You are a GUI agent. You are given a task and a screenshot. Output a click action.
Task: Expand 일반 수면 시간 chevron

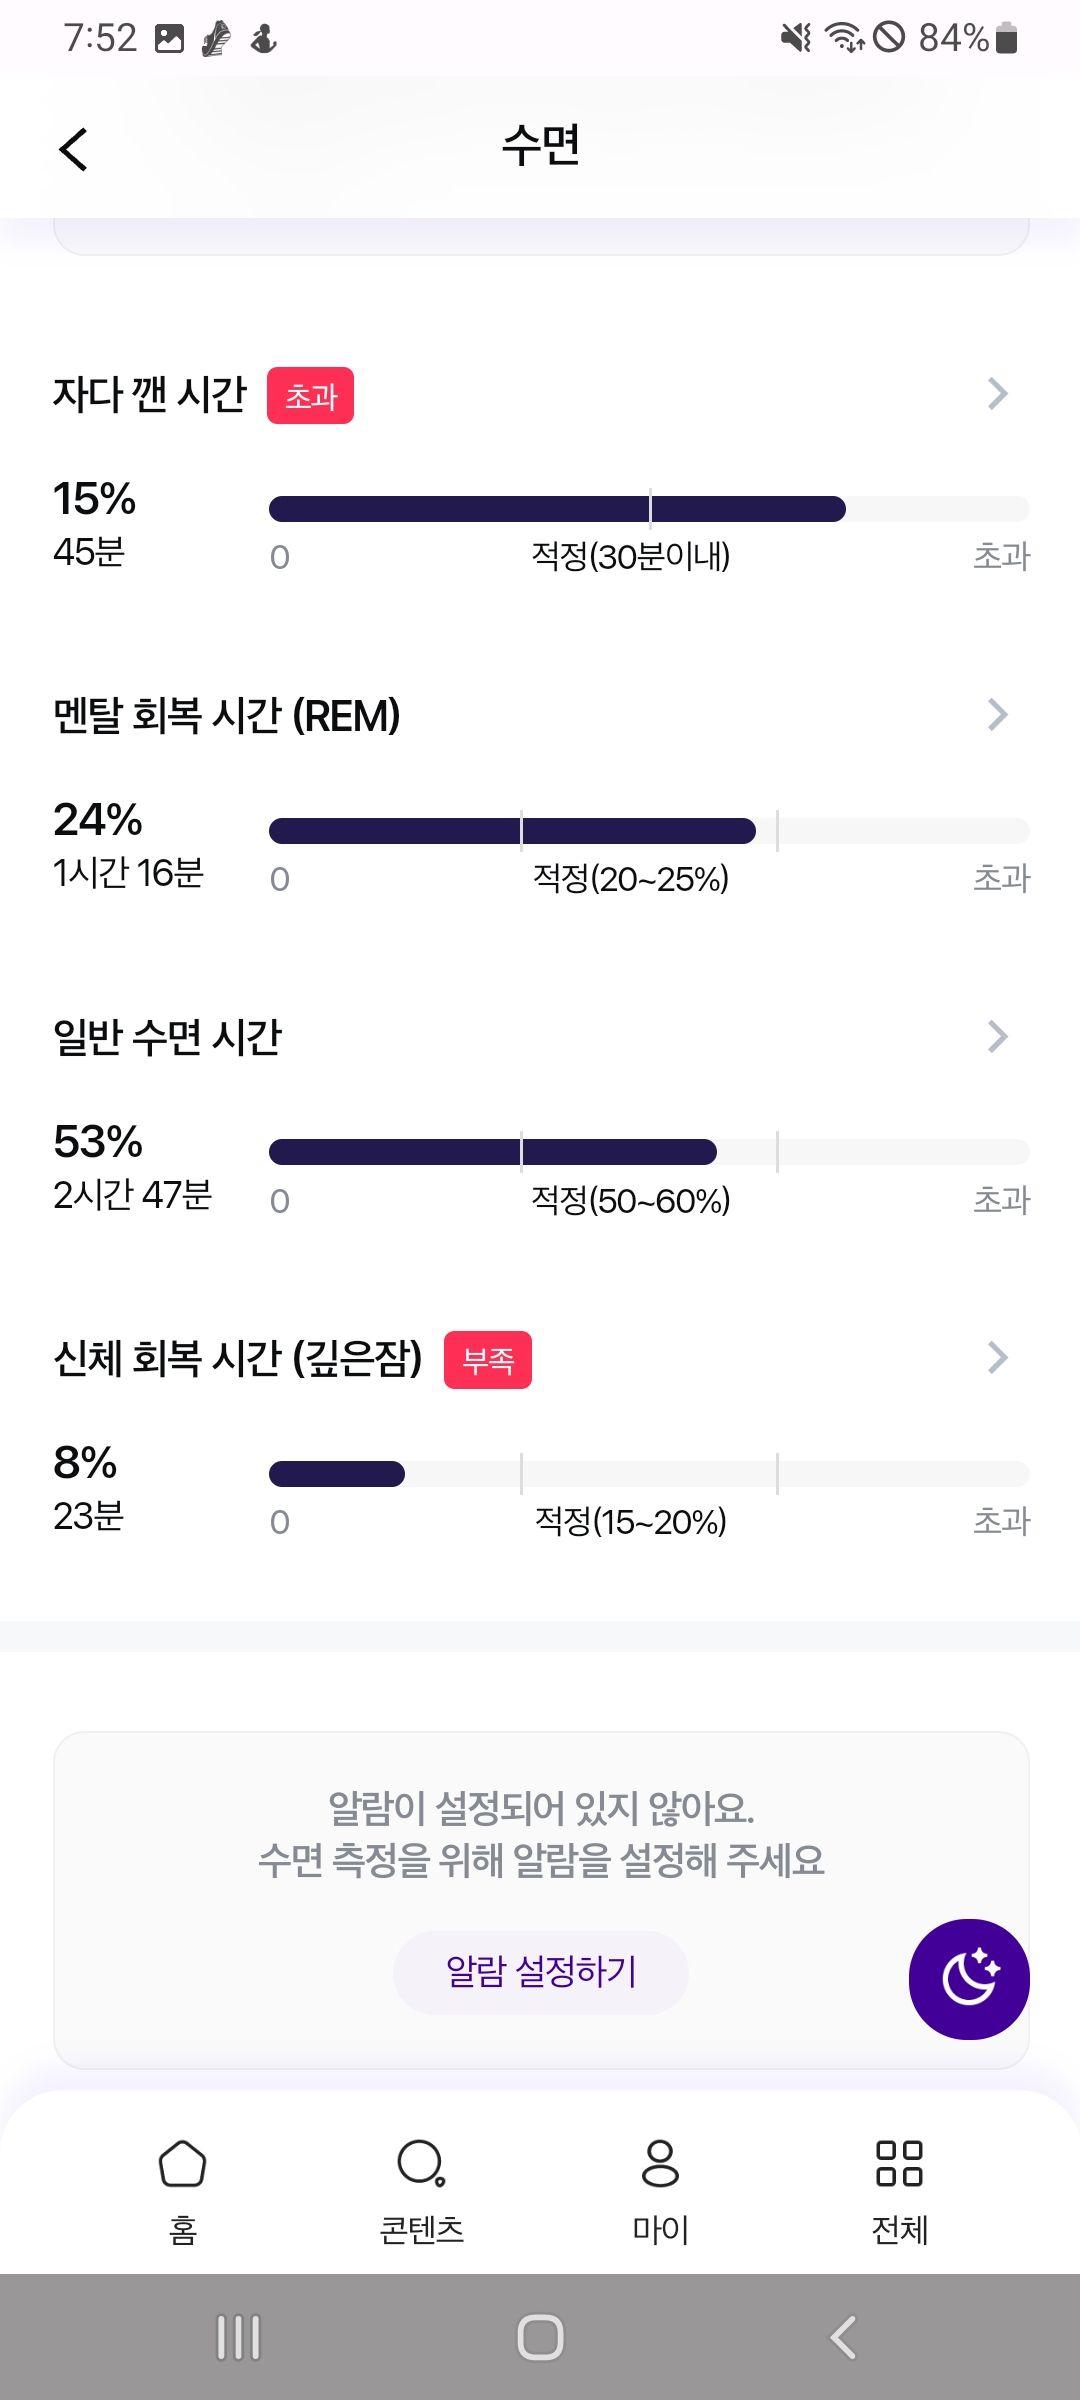[997, 1037]
